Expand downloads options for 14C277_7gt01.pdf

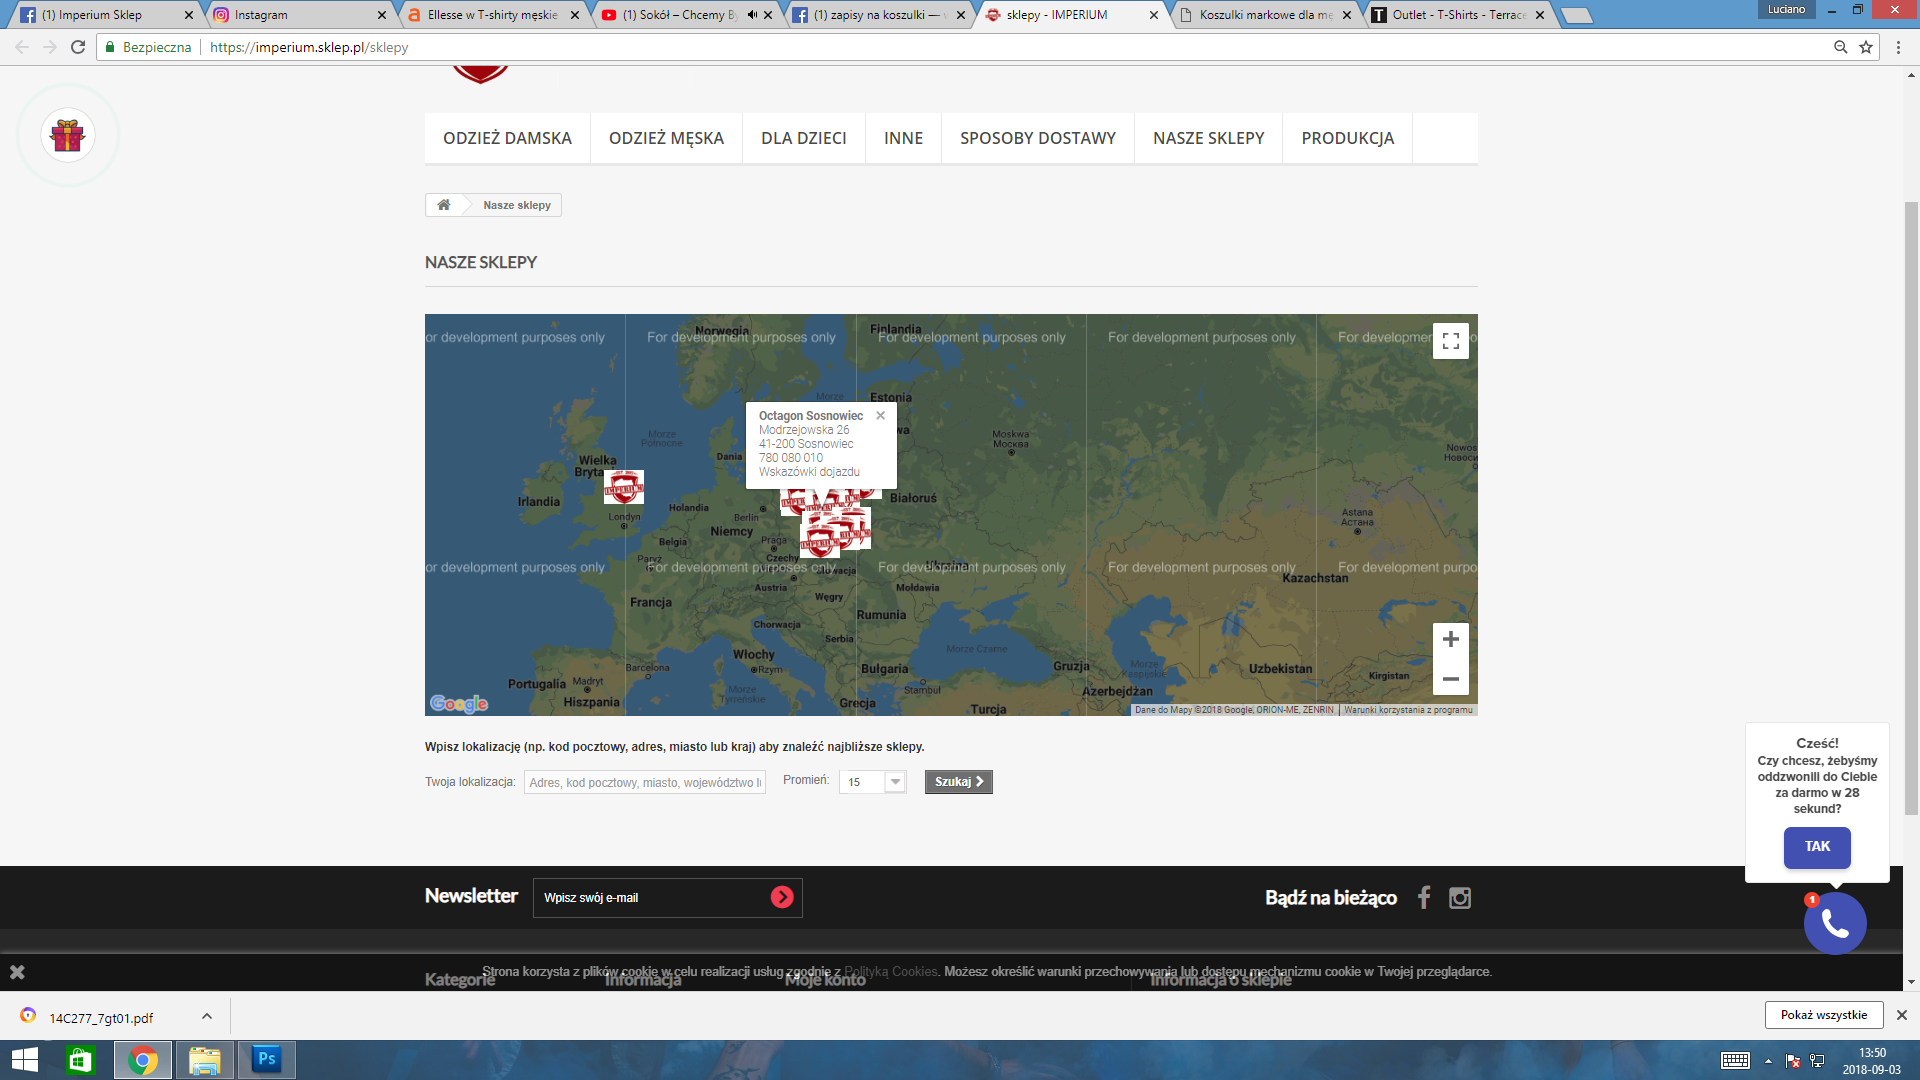(x=207, y=1017)
